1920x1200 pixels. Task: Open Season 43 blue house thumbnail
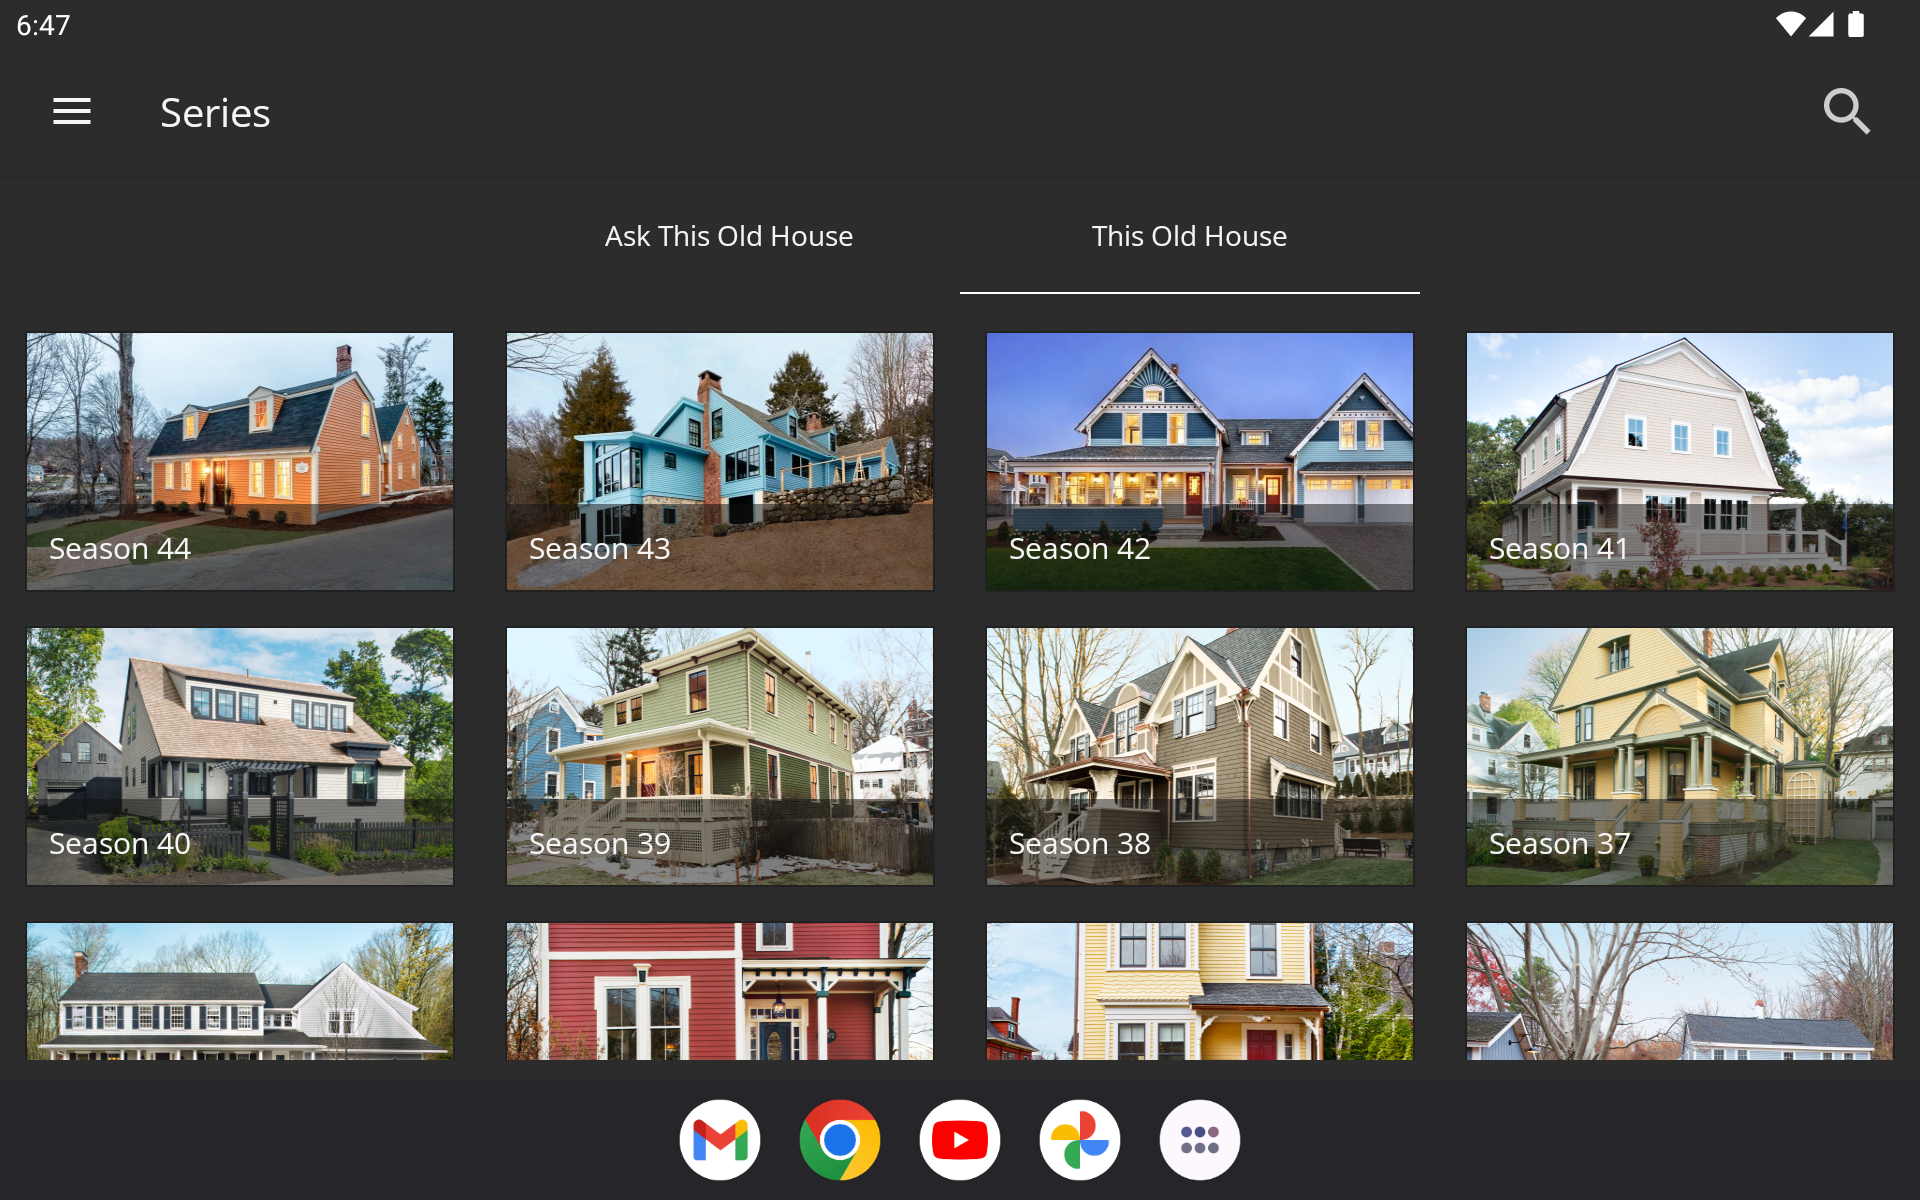720,462
